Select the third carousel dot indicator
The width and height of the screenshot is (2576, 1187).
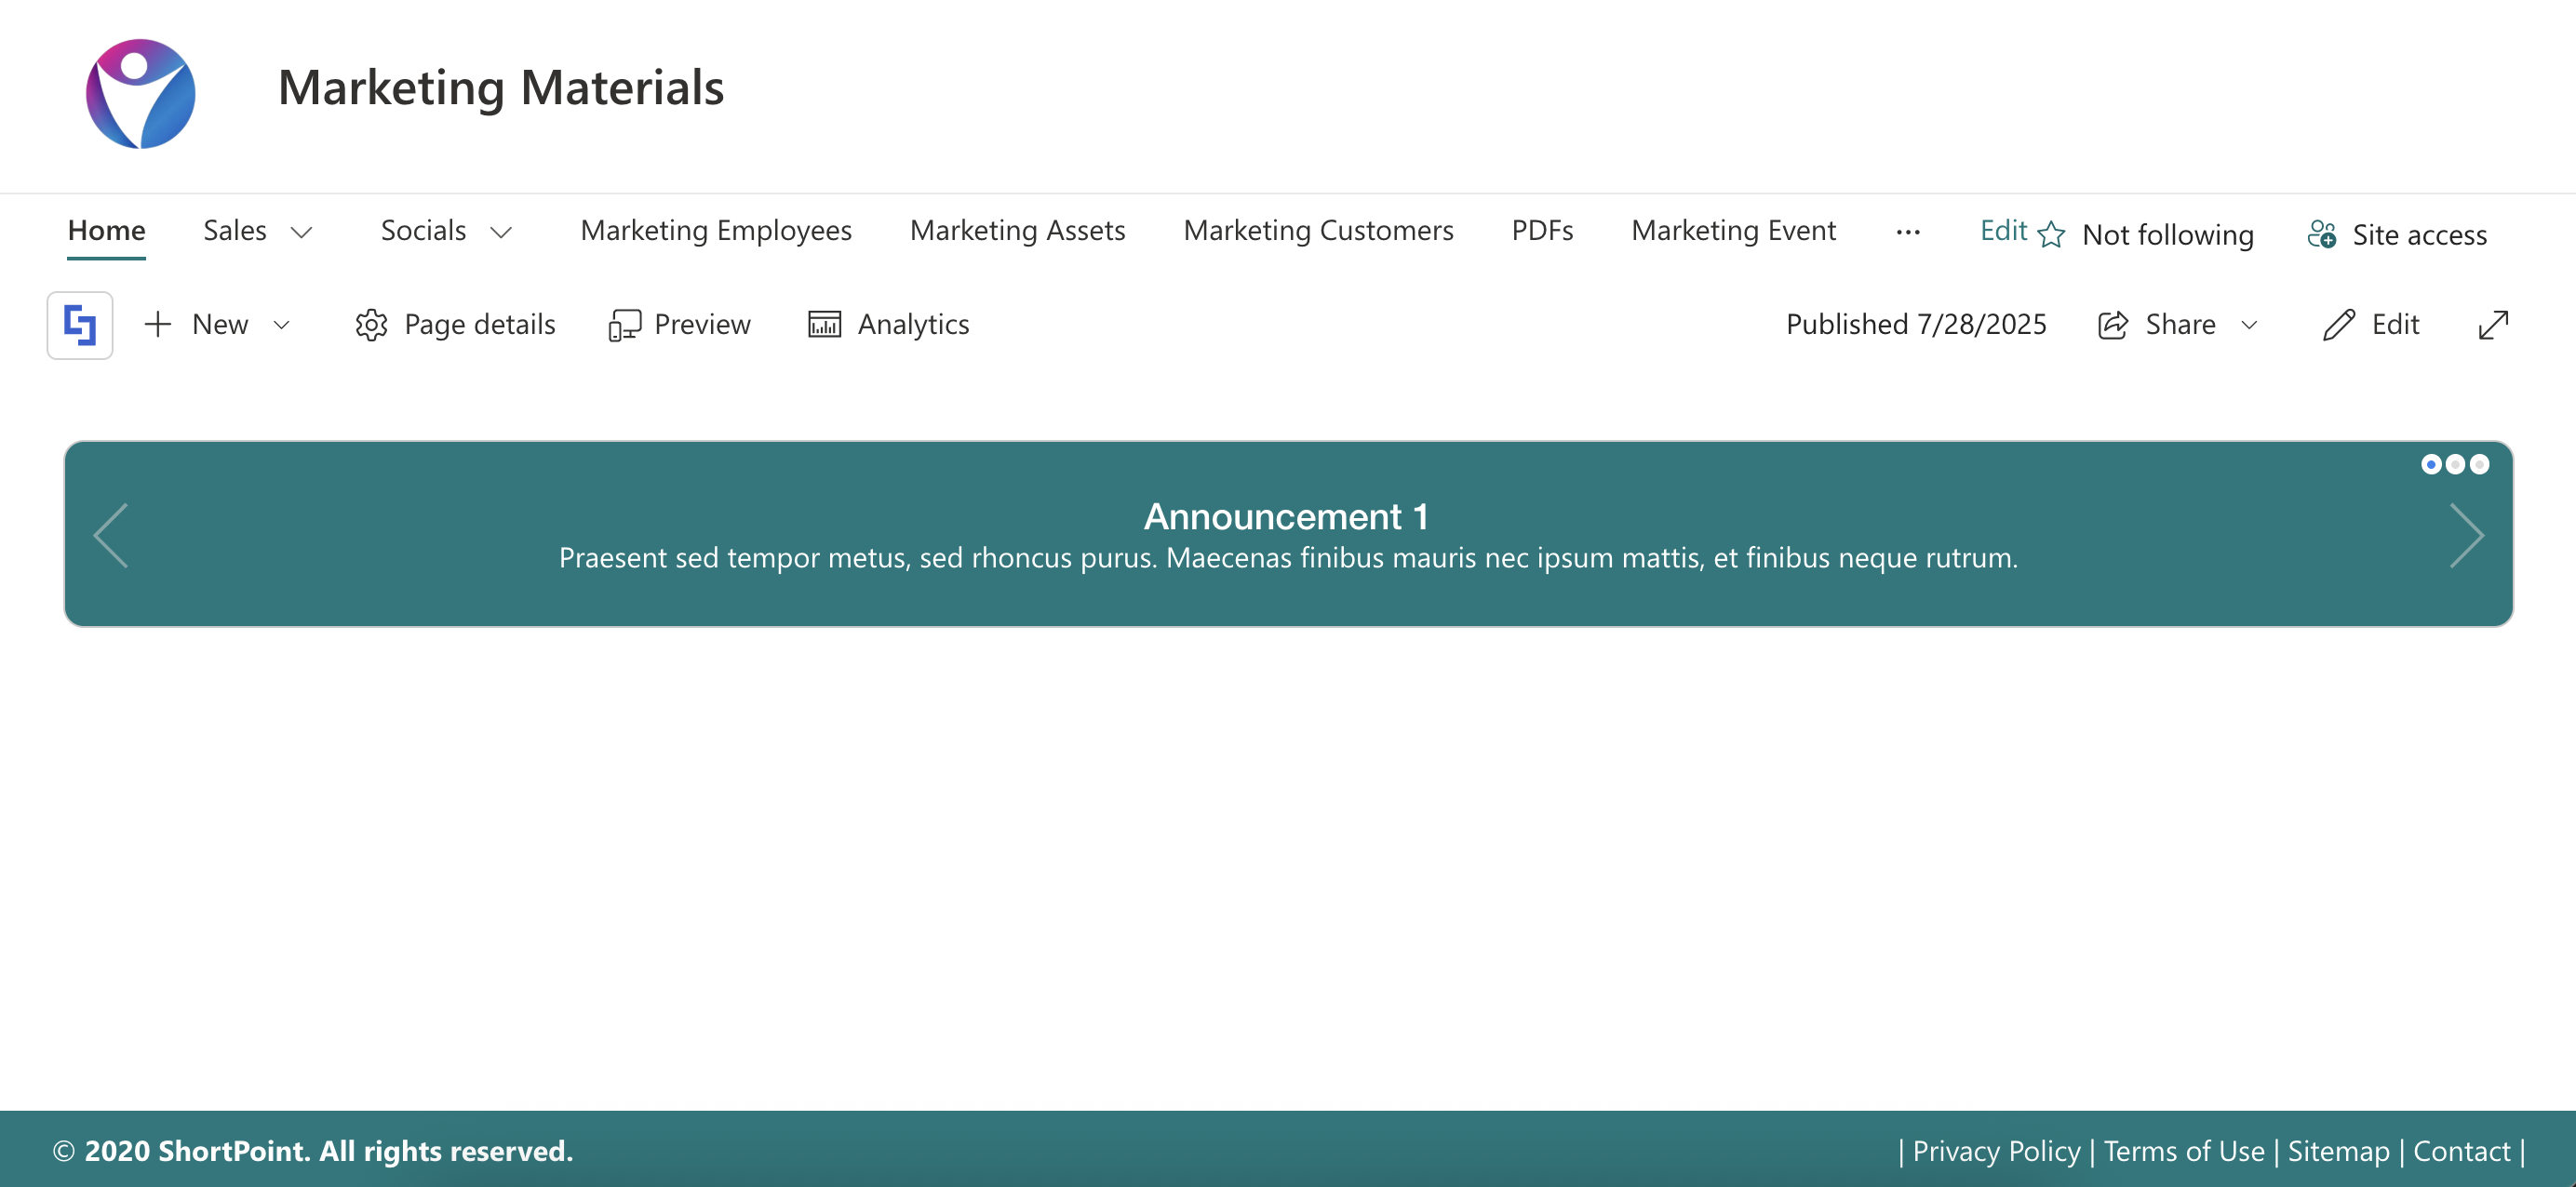click(2479, 464)
